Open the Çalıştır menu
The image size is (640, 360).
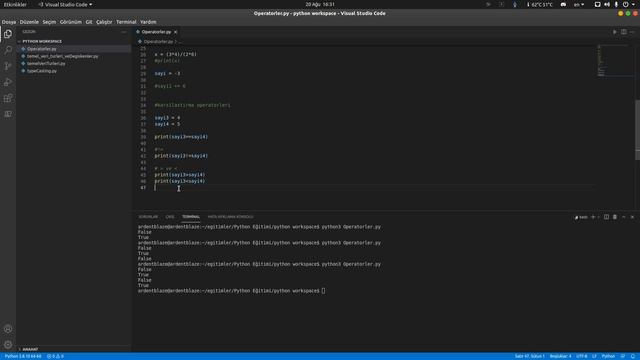coord(104,22)
